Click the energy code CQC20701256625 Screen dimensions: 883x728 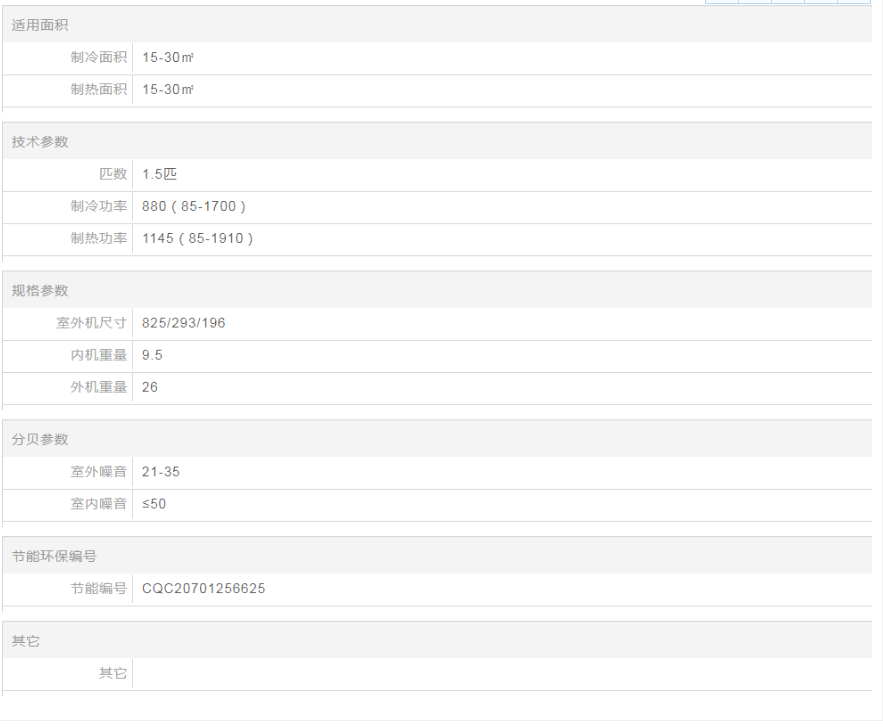coord(204,589)
